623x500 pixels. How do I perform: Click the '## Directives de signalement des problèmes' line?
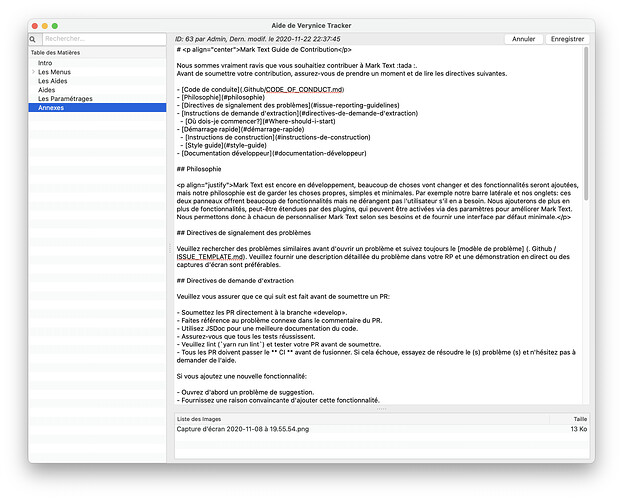pos(244,233)
